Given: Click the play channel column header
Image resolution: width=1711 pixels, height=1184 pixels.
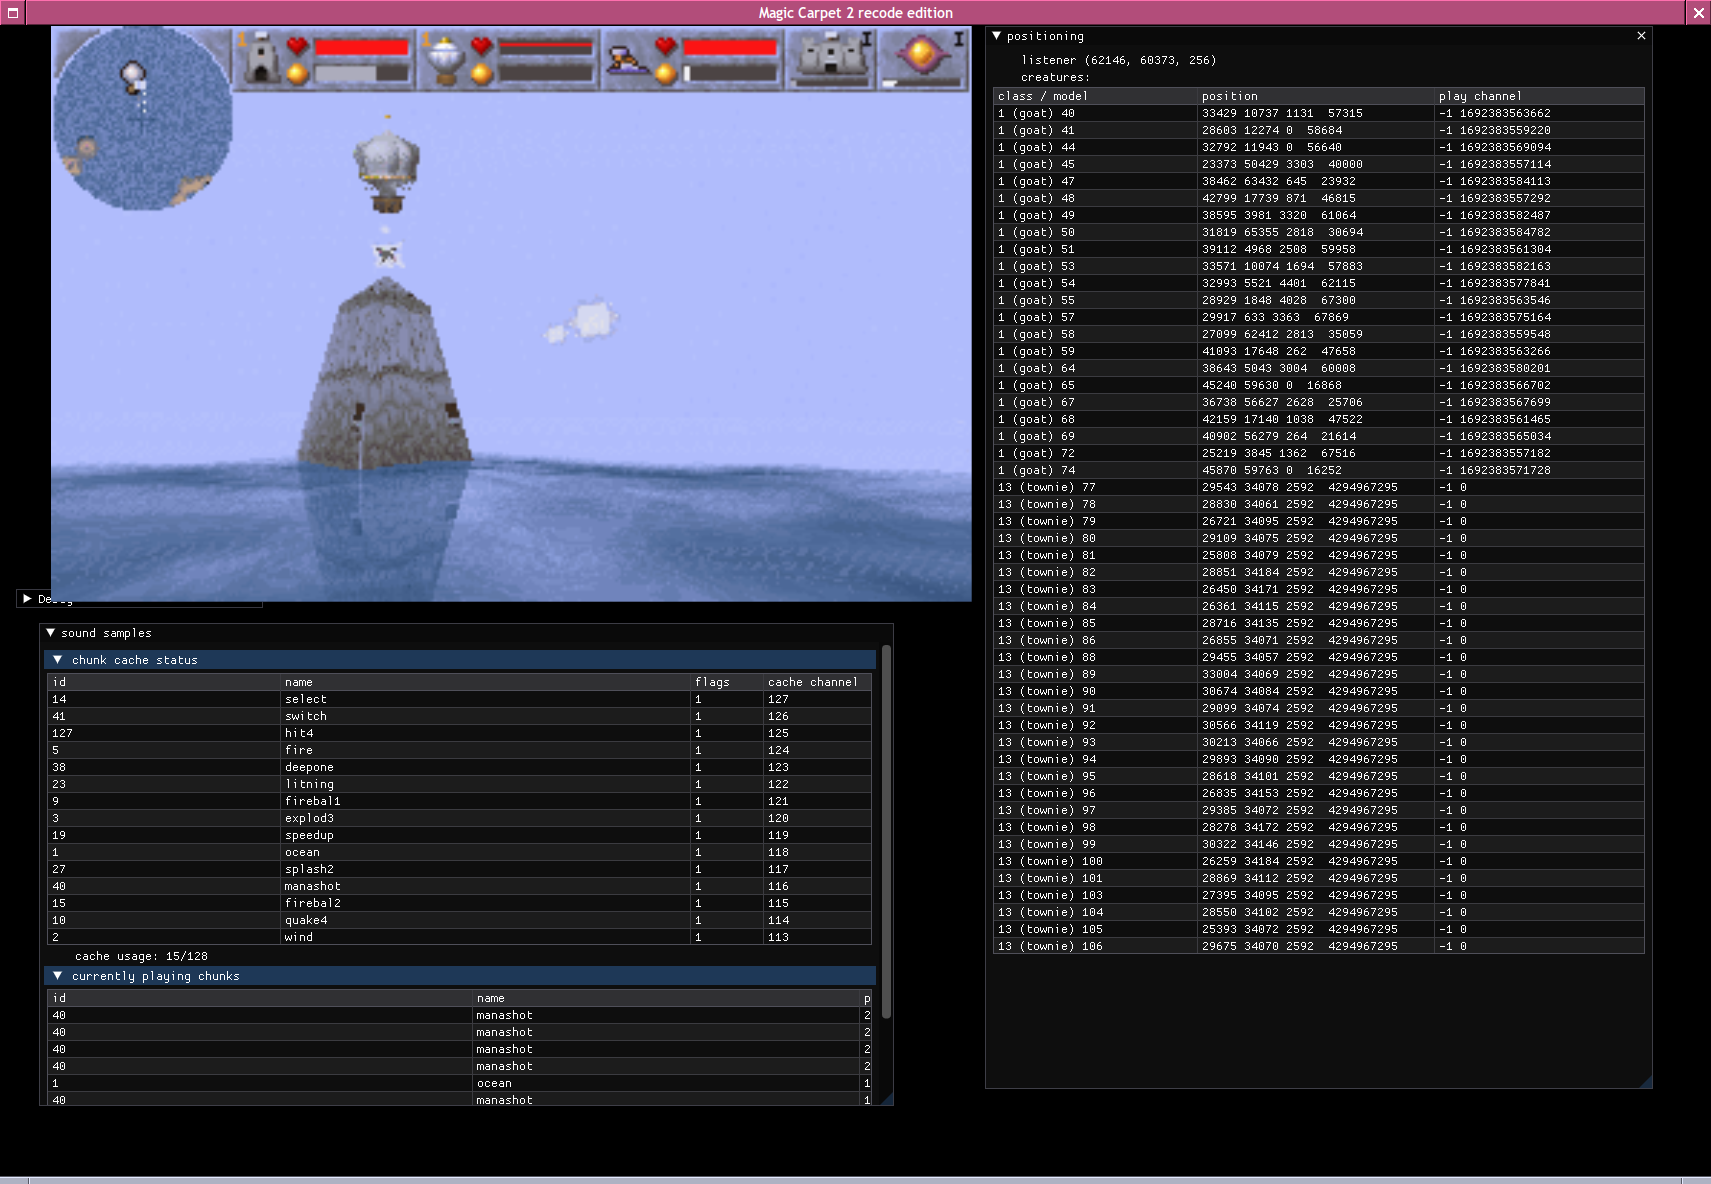Looking at the screenshot, I should 1479,96.
